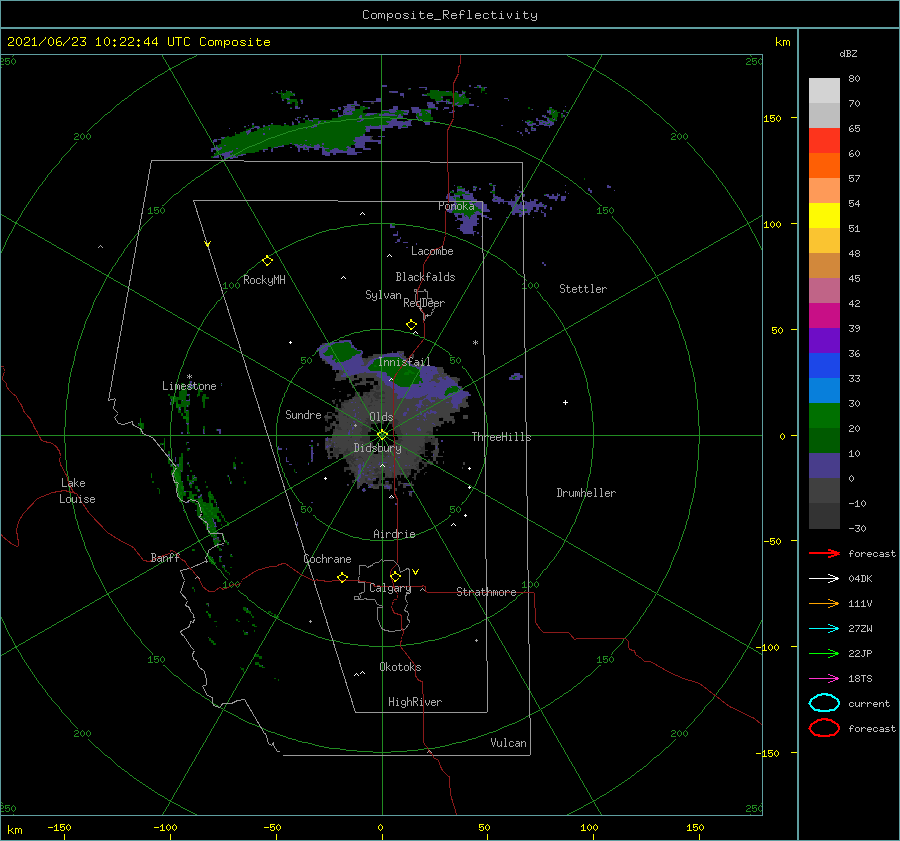Image resolution: width=900 pixels, height=841 pixels.
Task: Click the Lacombe city label
Action: click(x=432, y=251)
